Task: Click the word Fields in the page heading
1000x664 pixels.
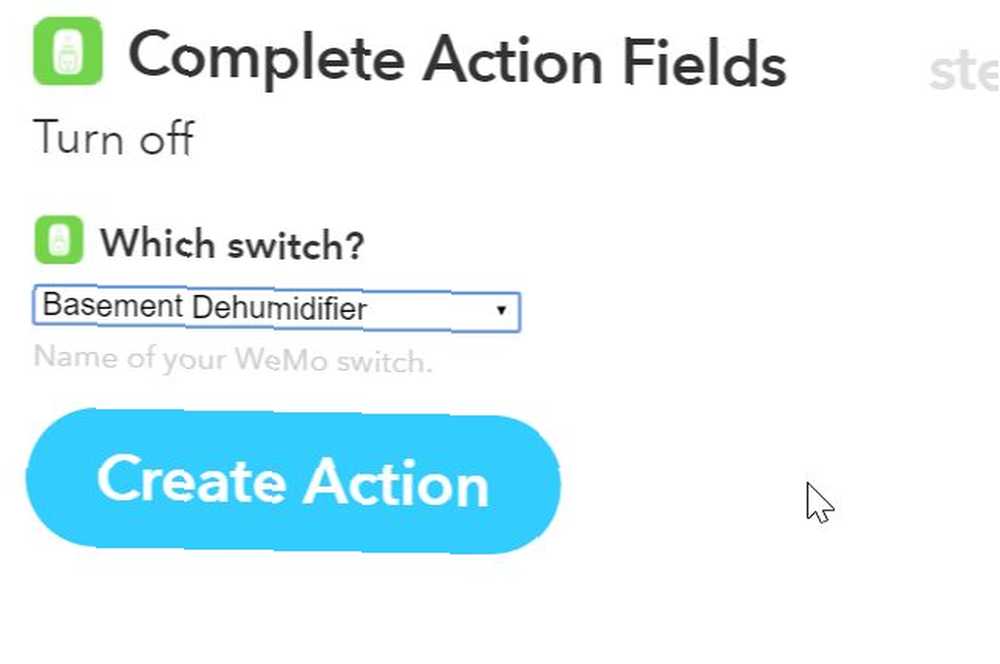Action: coord(704,62)
